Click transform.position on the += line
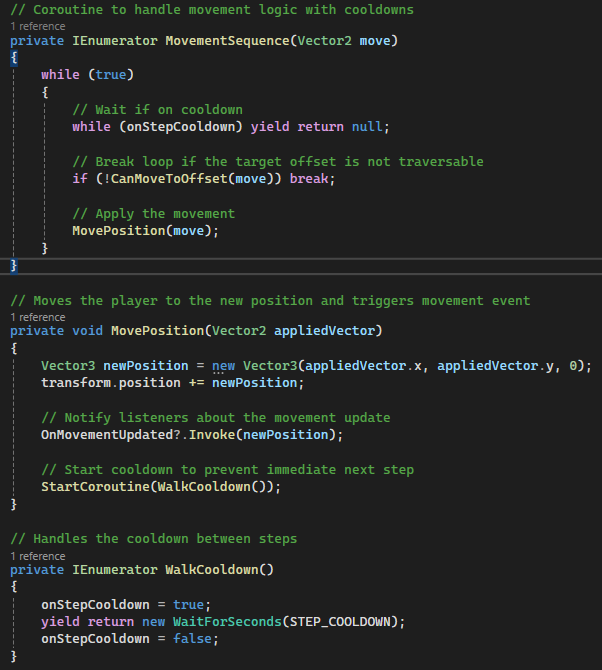602x670 pixels. [111, 383]
